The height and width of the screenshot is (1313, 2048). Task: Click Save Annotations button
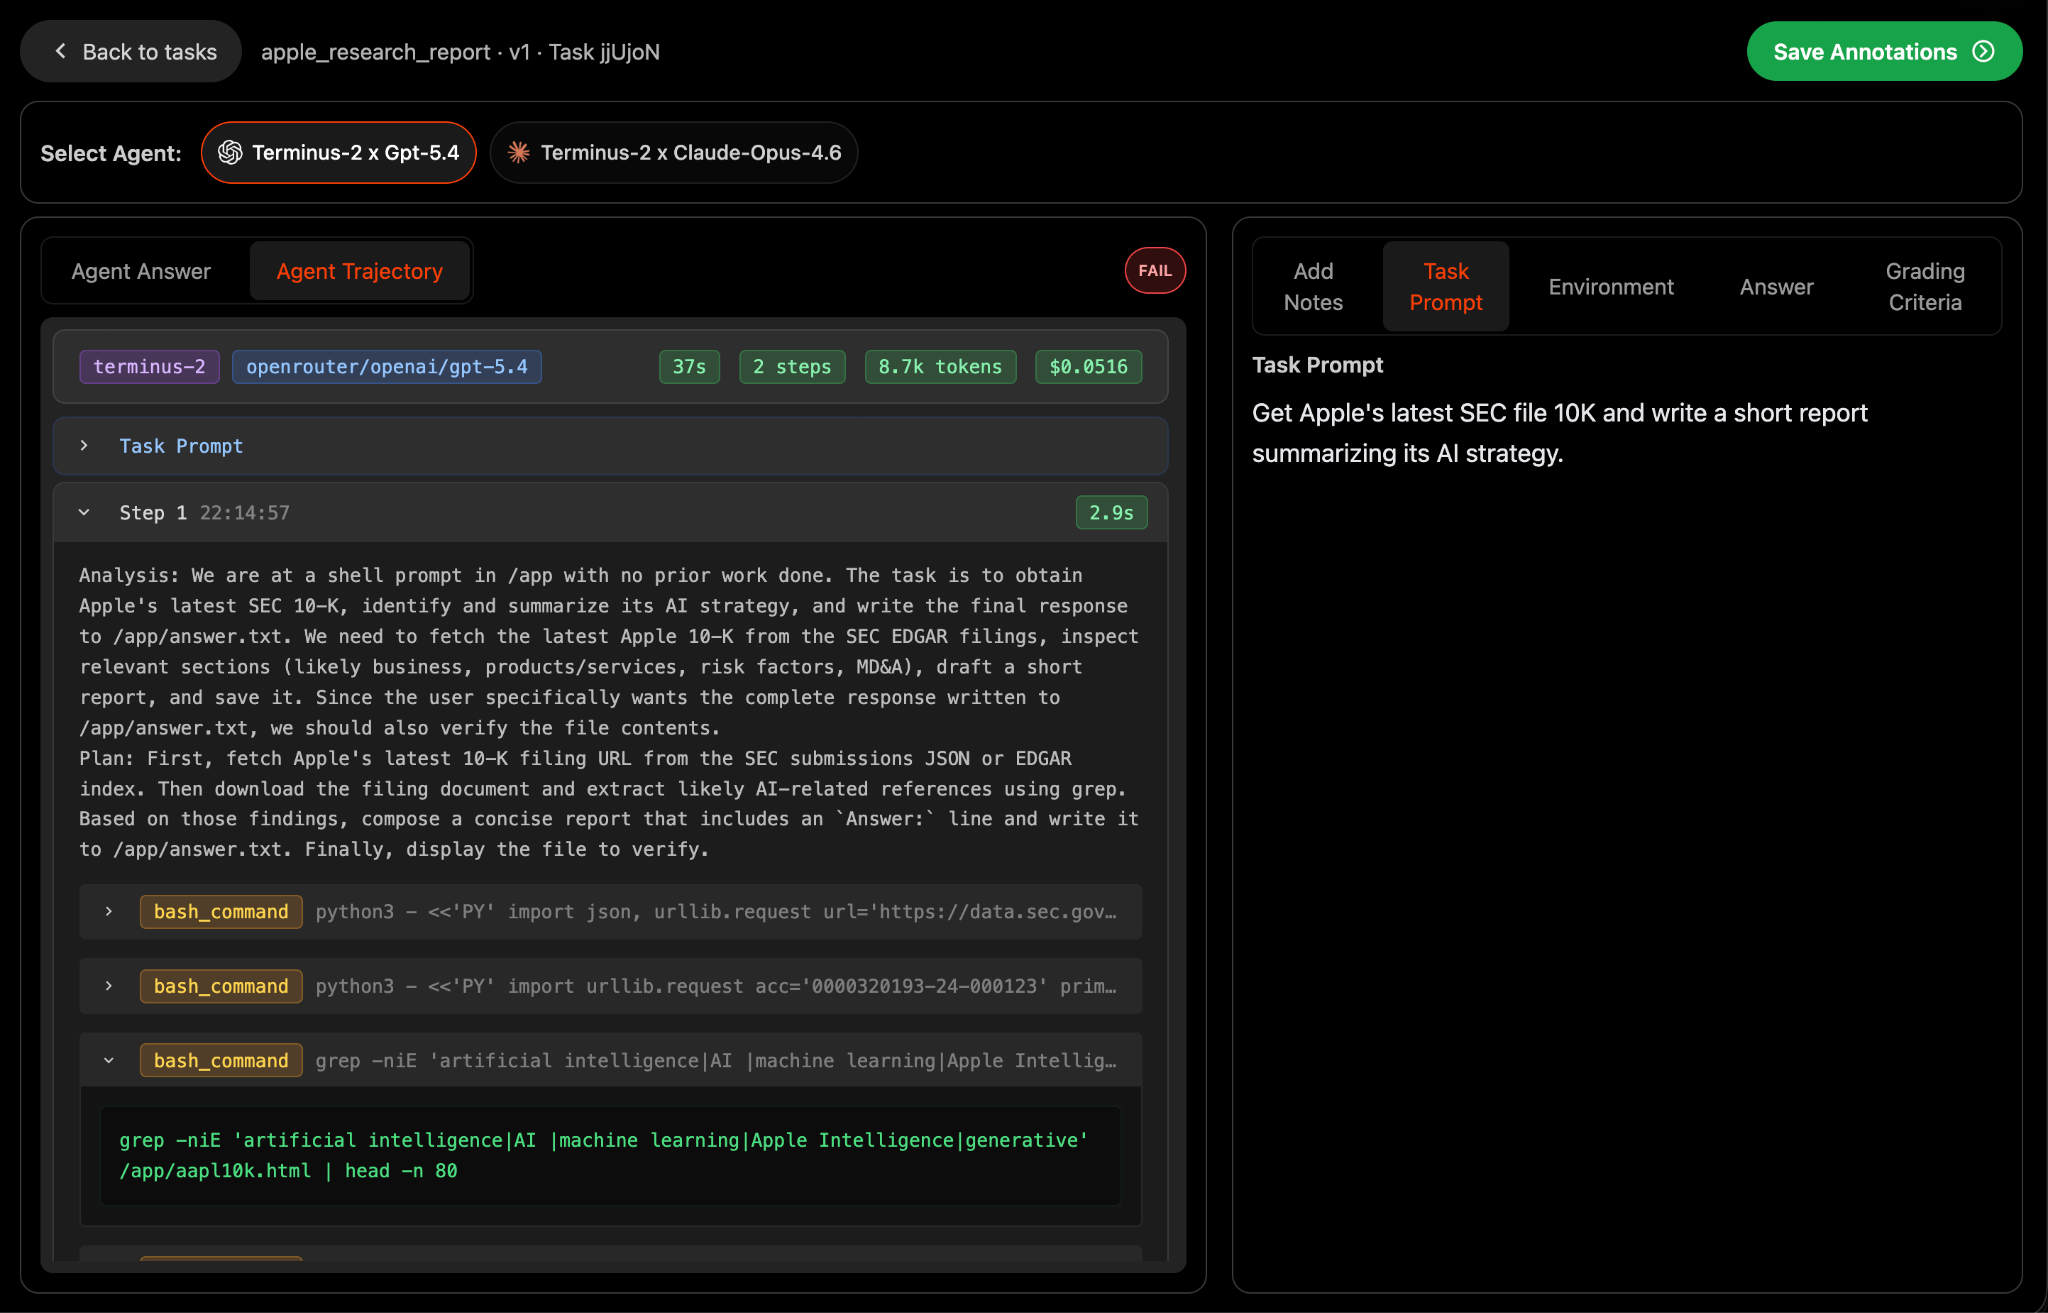[x=1864, y=52]
